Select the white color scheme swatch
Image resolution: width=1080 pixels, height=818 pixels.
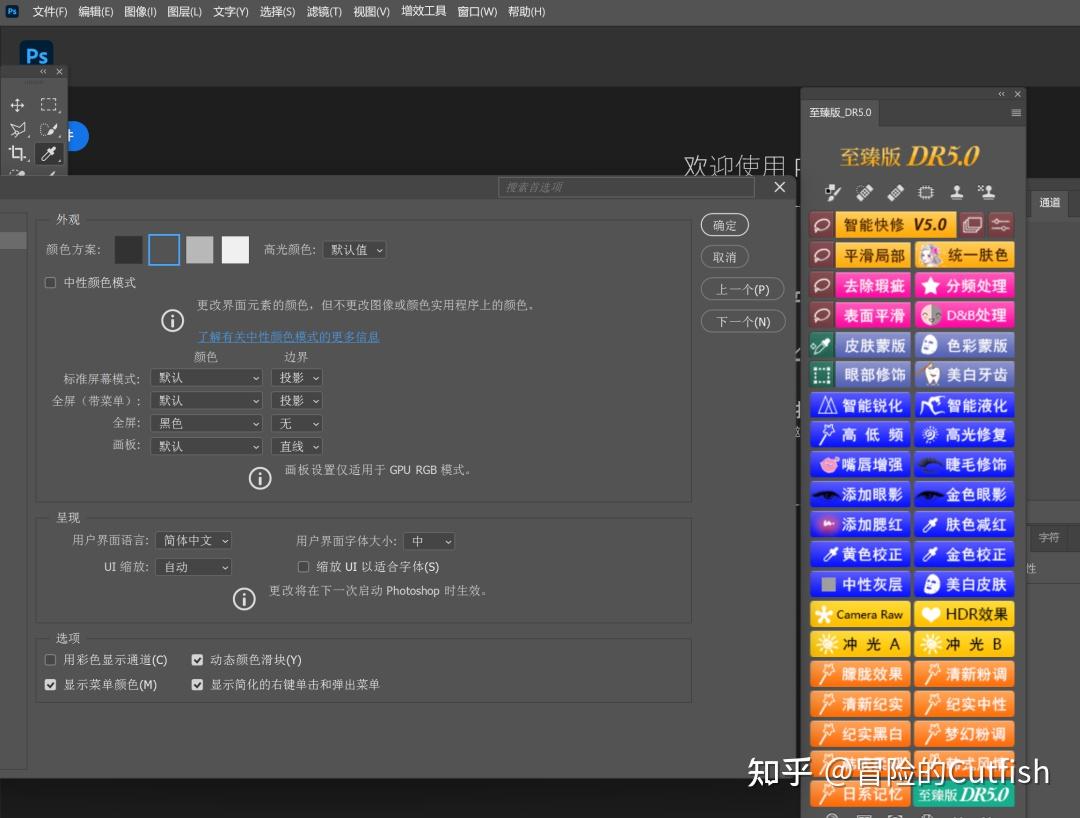pyautogui.click(x=235, y=249)
